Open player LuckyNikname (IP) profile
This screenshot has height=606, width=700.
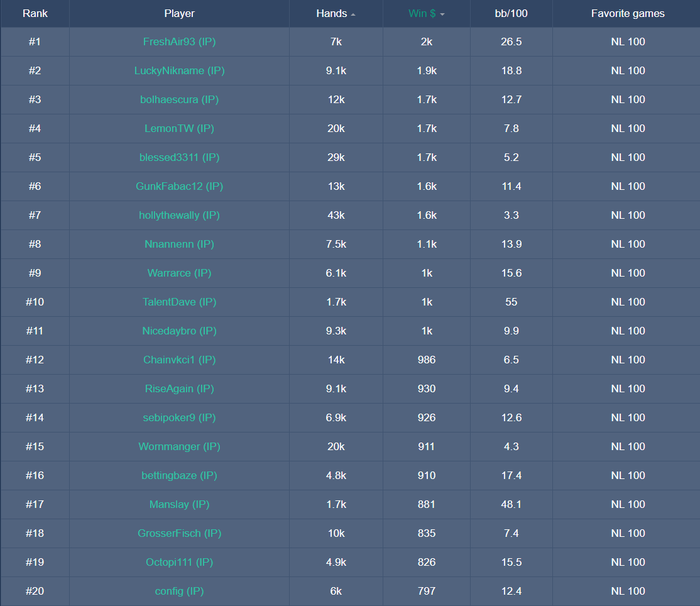click(179, 71)
